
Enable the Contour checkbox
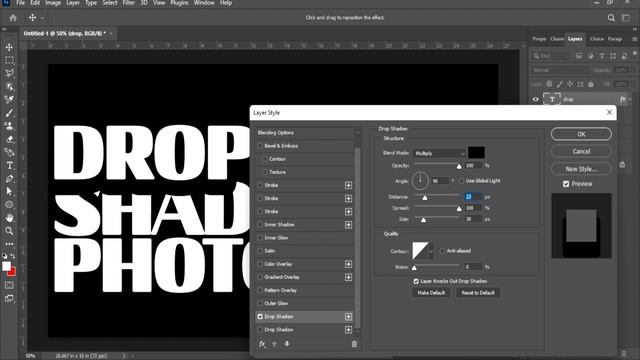(x=265, y=159)
